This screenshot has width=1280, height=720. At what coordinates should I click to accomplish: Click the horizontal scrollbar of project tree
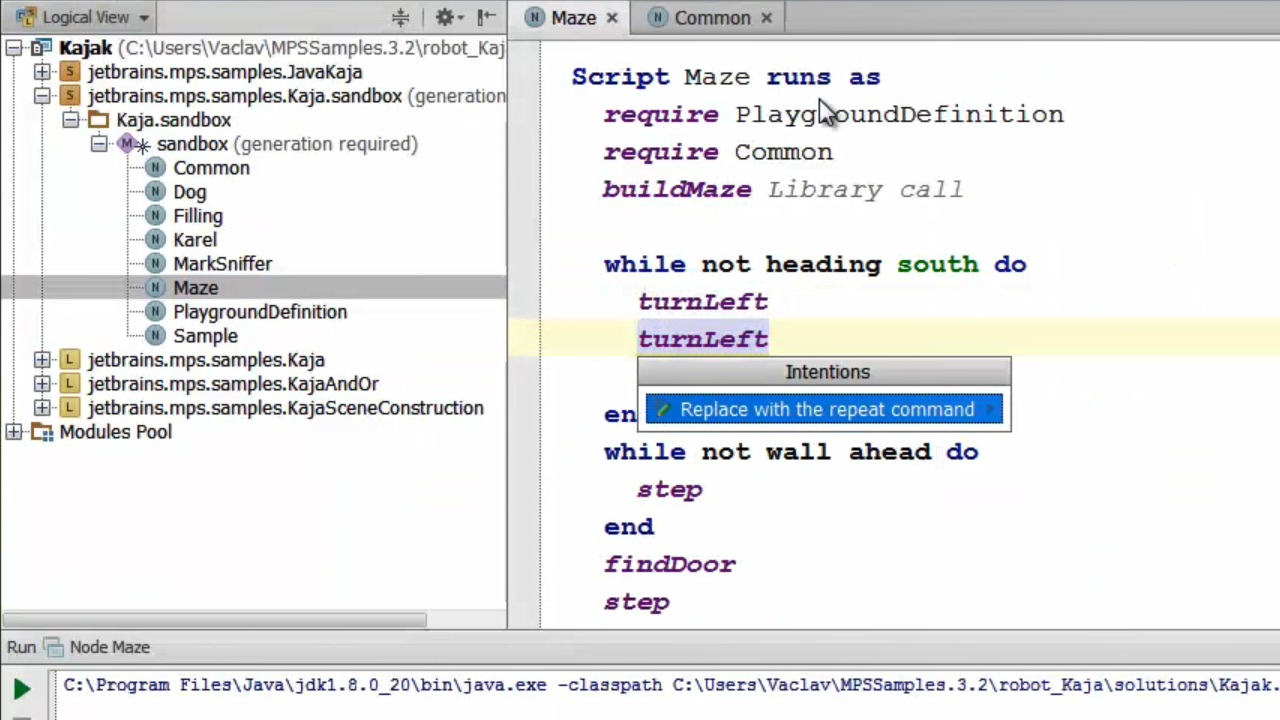point(215,619)
